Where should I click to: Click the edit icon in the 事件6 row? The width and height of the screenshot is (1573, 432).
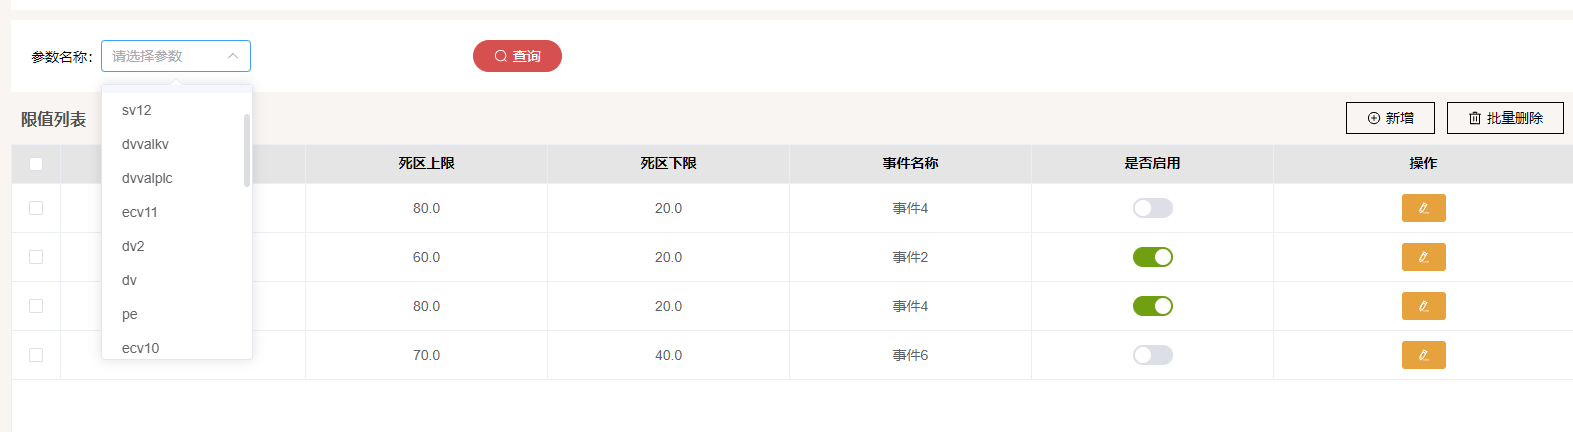coord(1423,355)
